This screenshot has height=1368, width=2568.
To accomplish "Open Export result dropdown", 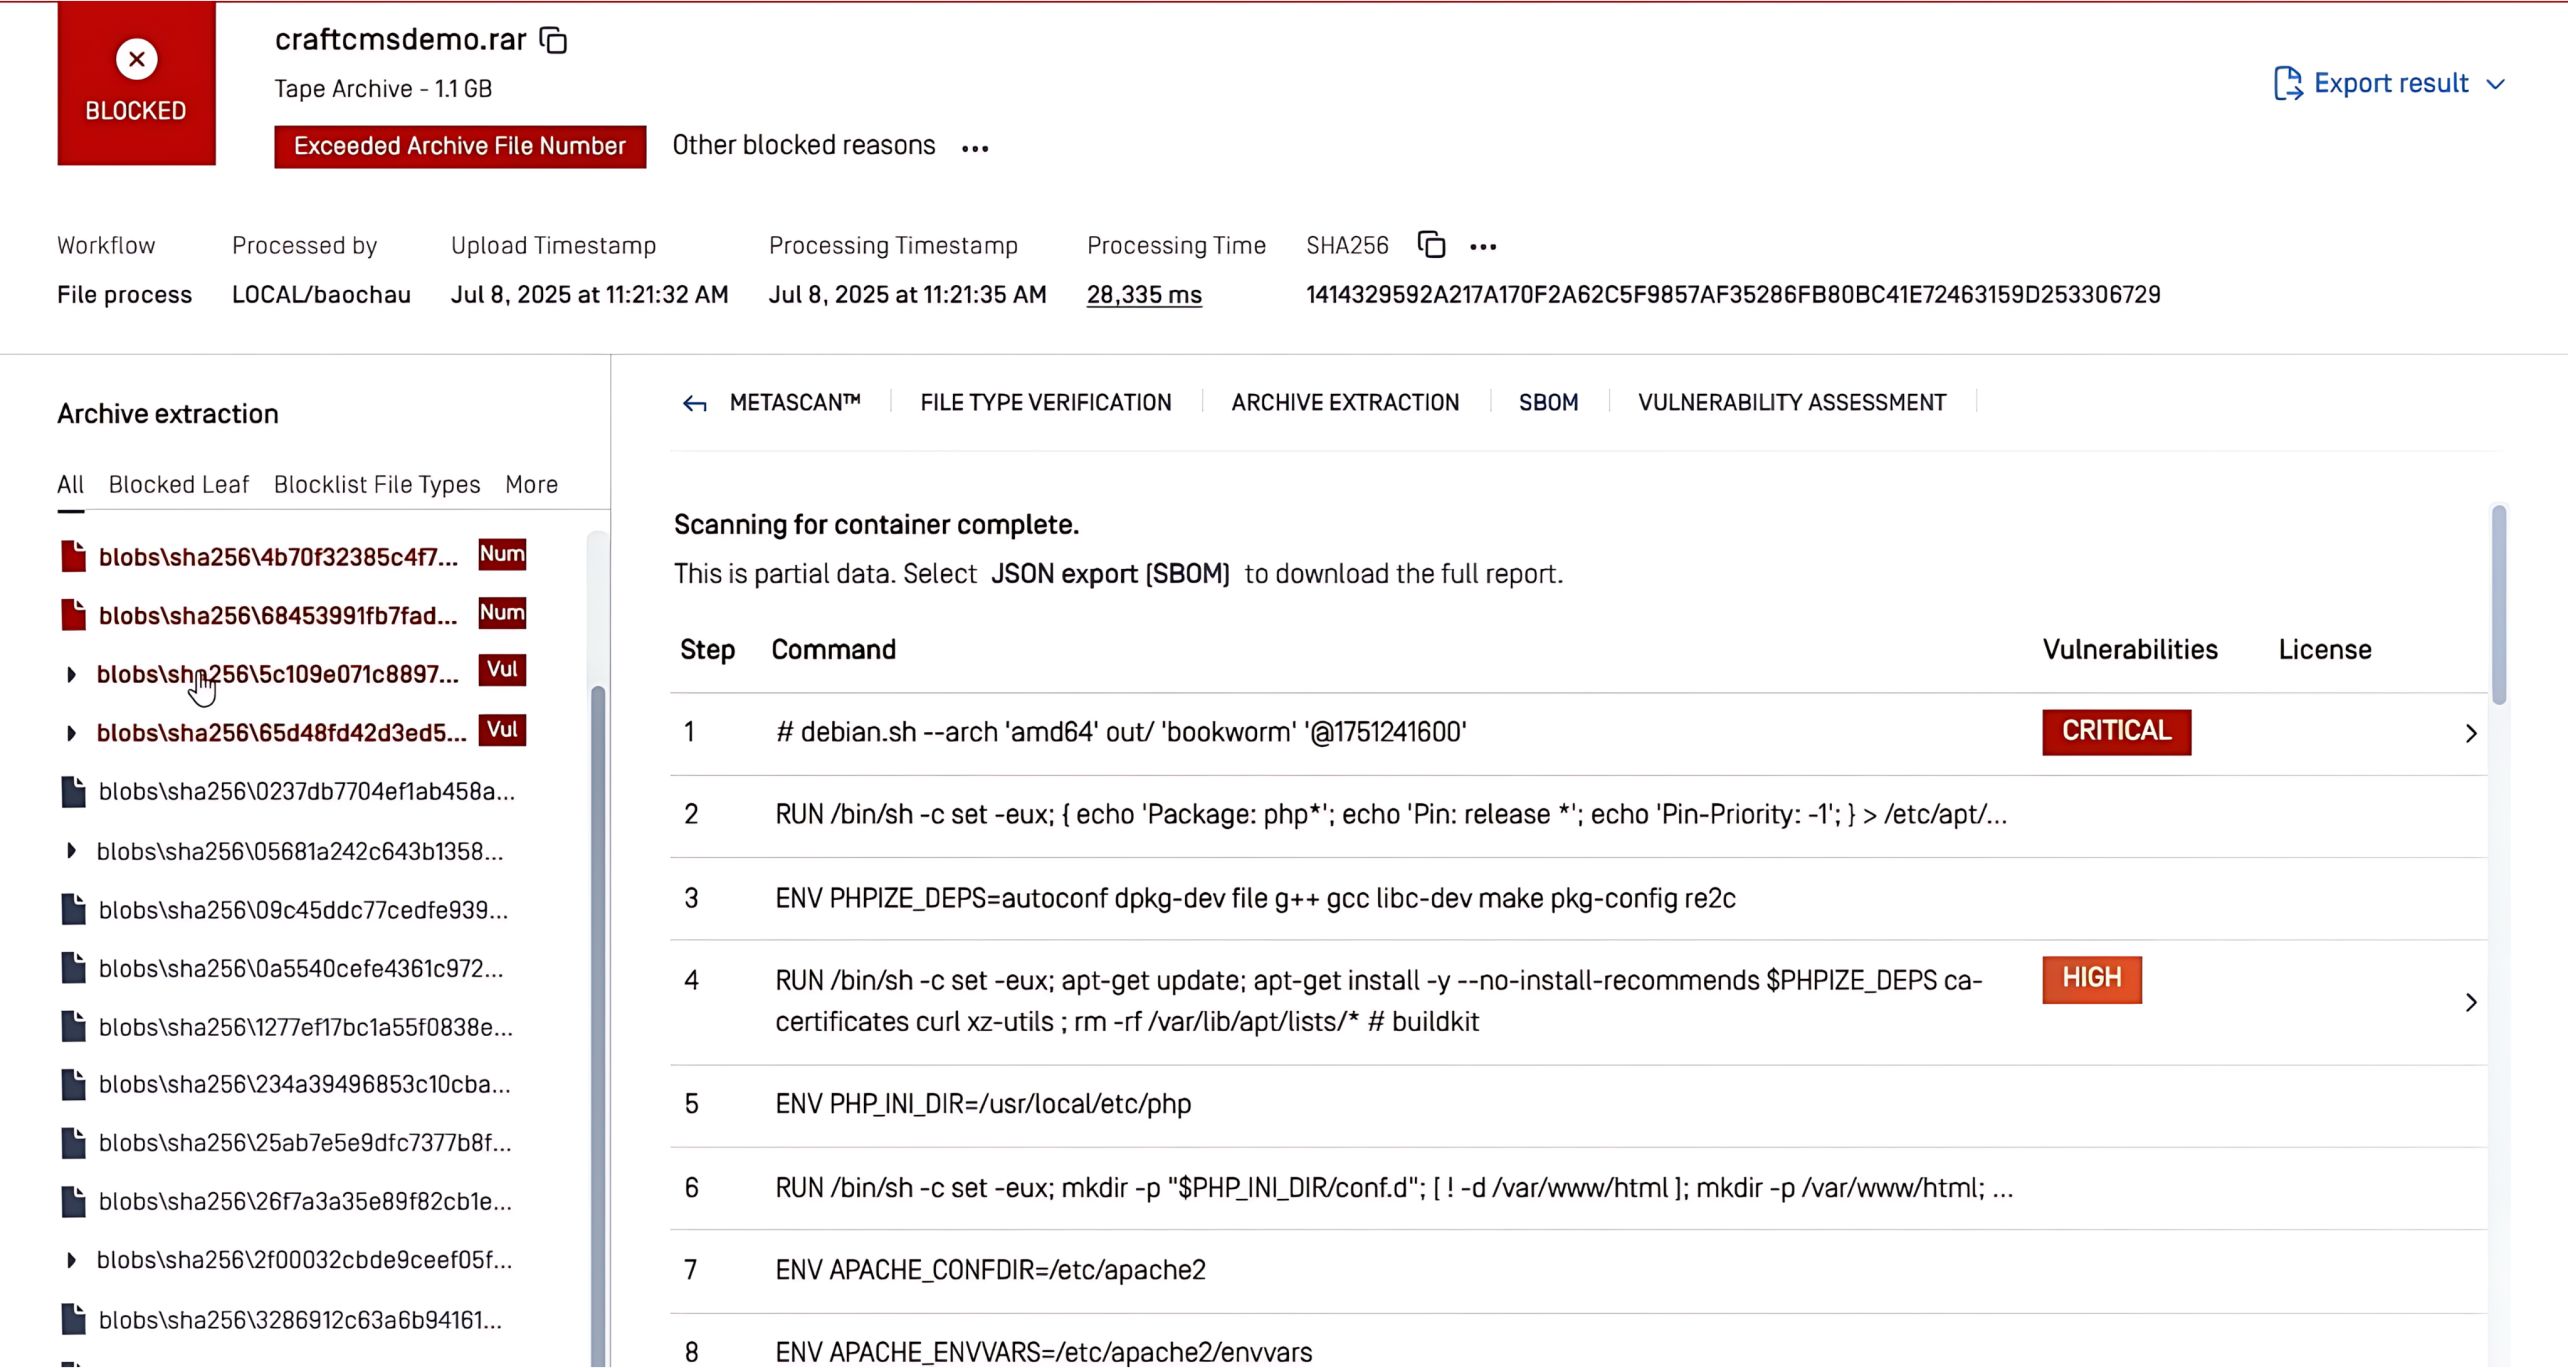I will pyautogui.click(x=2390, y=84).
